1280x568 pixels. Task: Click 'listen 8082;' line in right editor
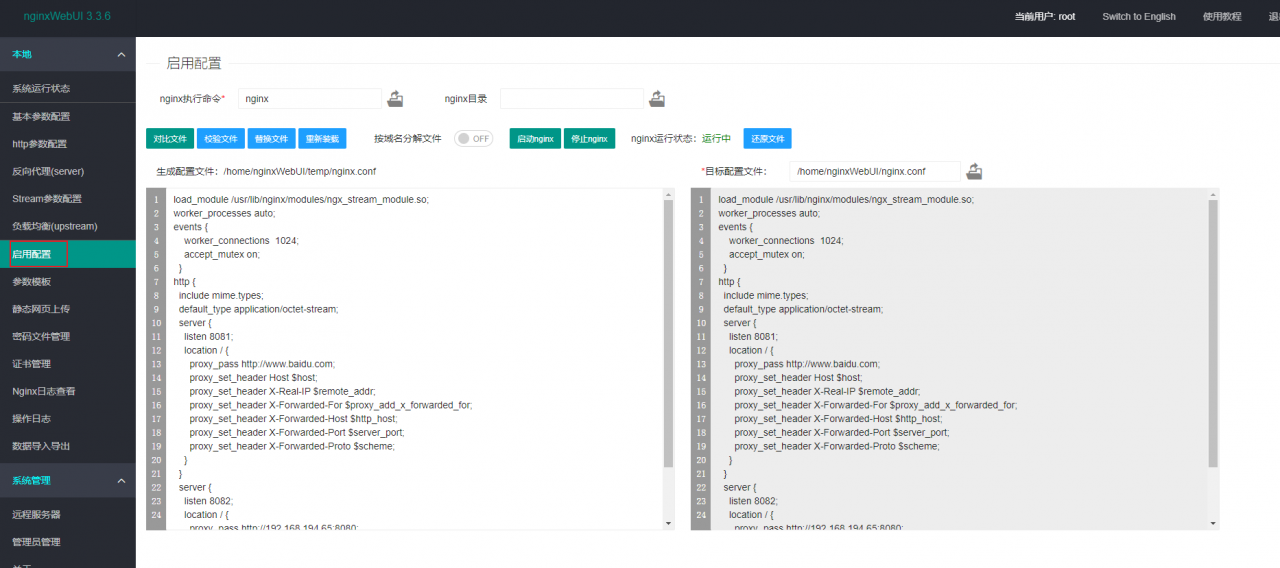click(753, 501)
